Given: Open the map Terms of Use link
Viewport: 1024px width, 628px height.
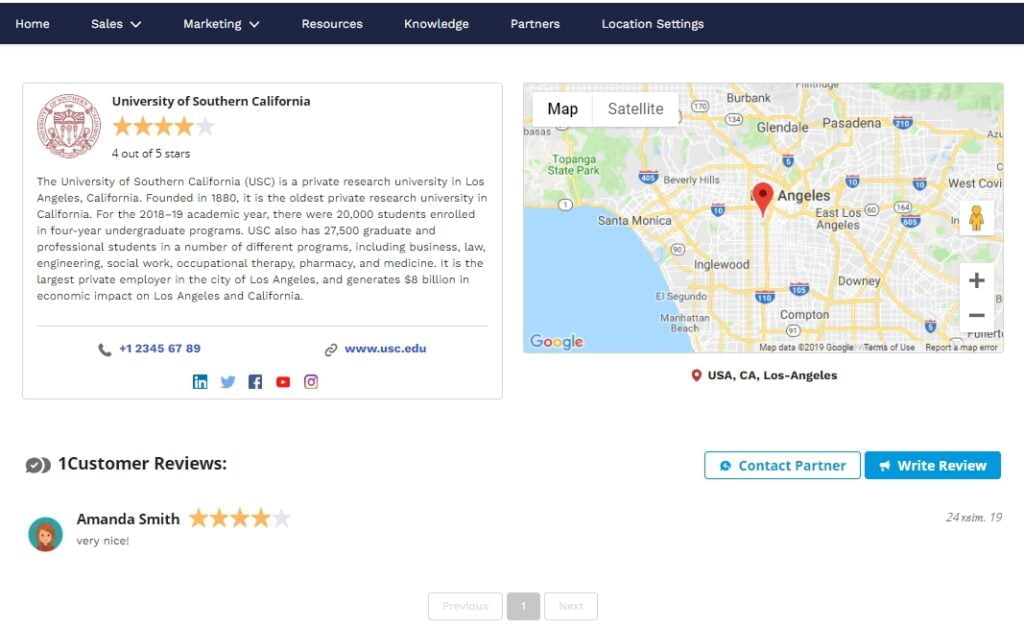Looking at the screenshot, I should tap(889, 347).
